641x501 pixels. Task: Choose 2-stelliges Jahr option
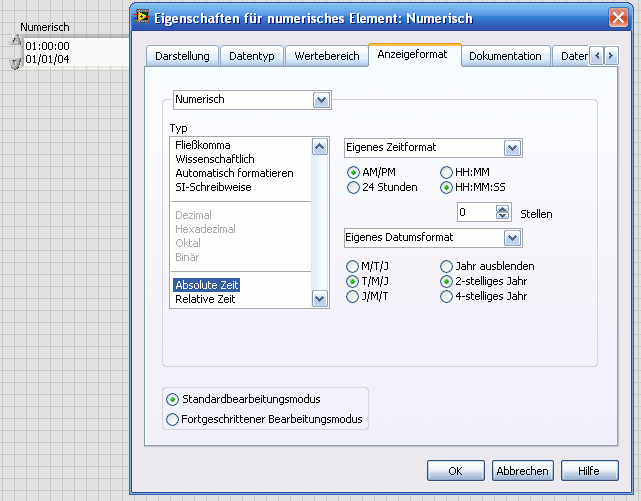pyautogui.click(x=446, y=282)
